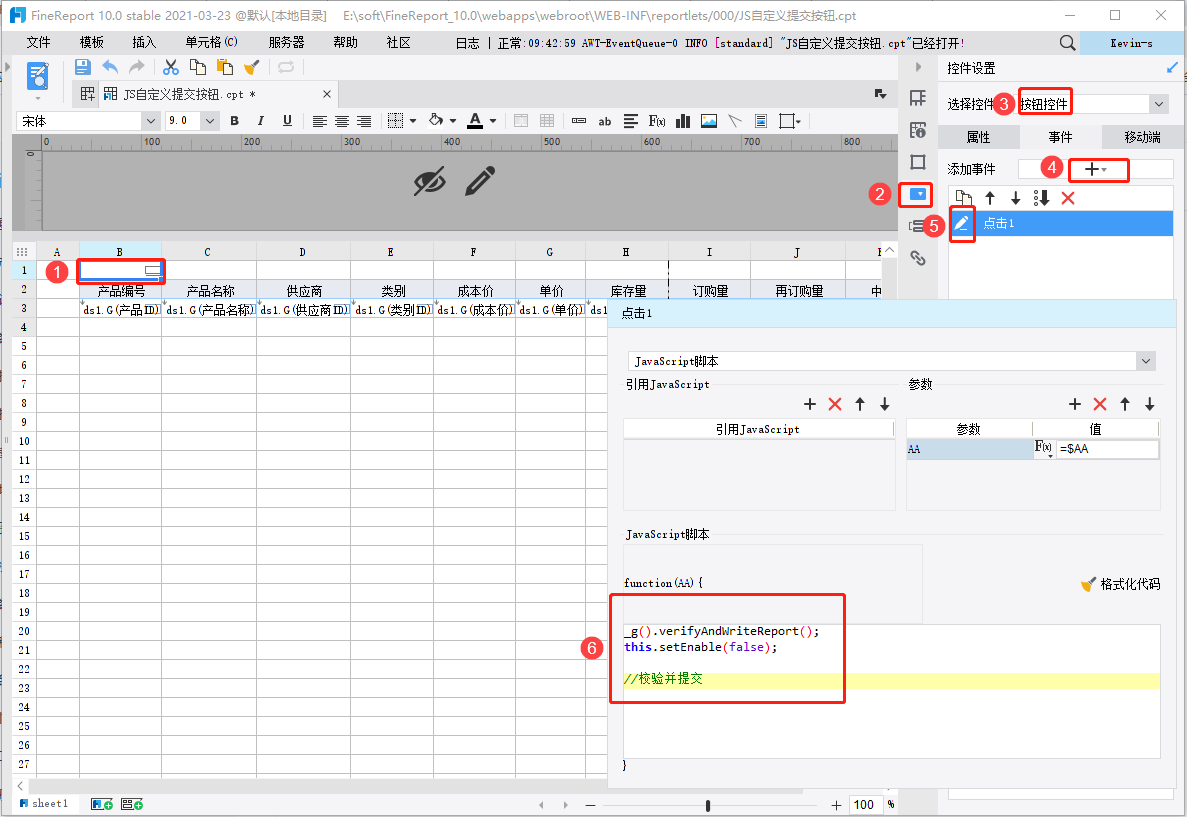
Task: Add a parameter with plus icon
Action: coord(1075,404)
